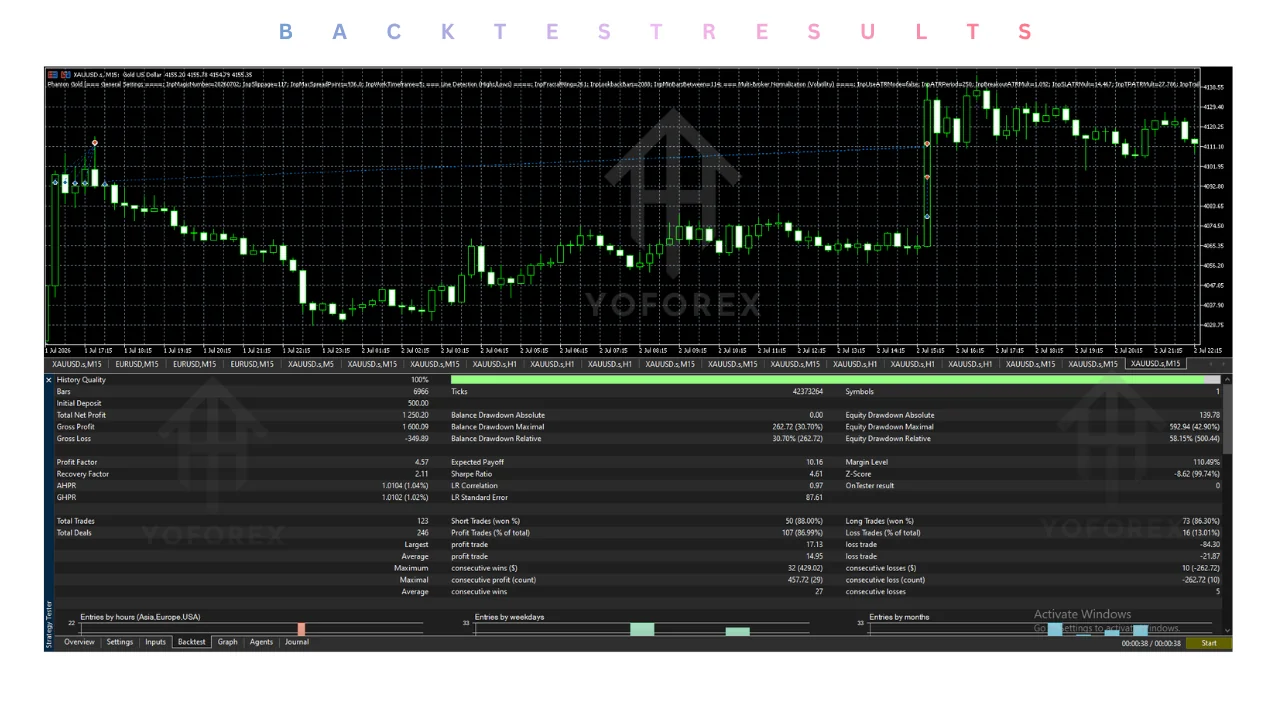Click the '4138.55' price axis label
1280x720 pixels.
point(1214,87)
